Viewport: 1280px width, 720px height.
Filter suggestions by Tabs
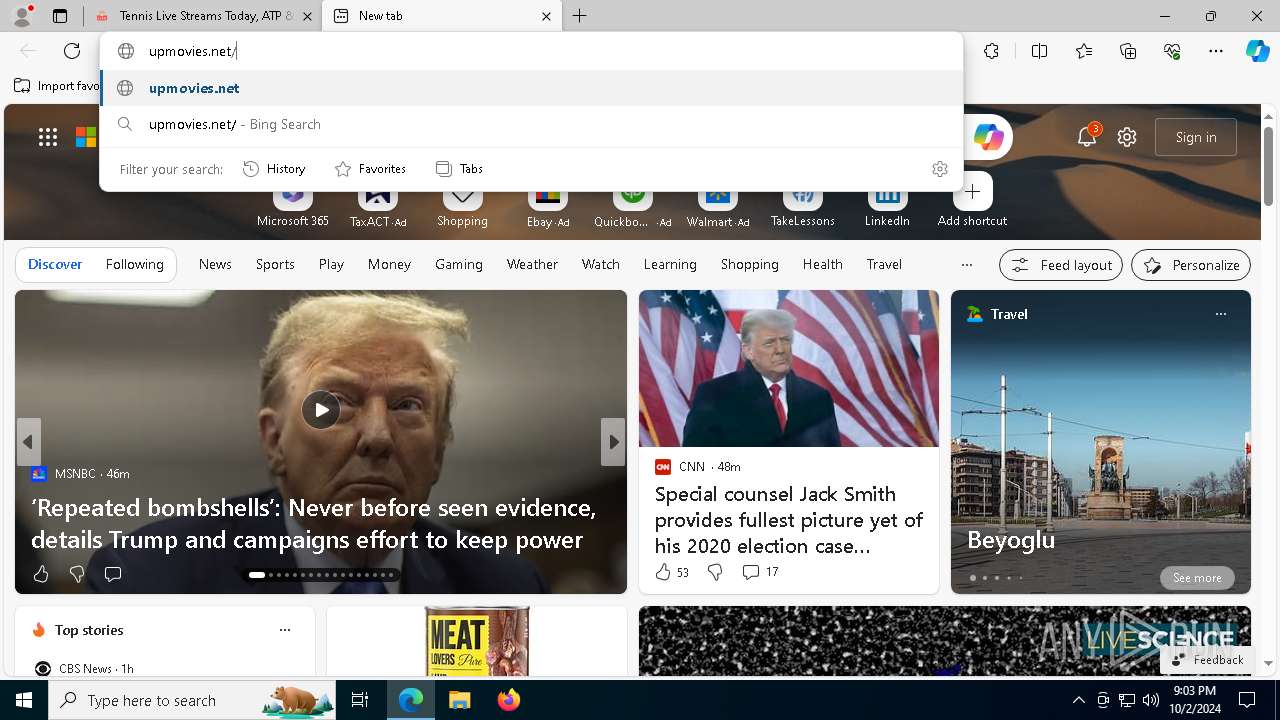[x=460, y=169]
